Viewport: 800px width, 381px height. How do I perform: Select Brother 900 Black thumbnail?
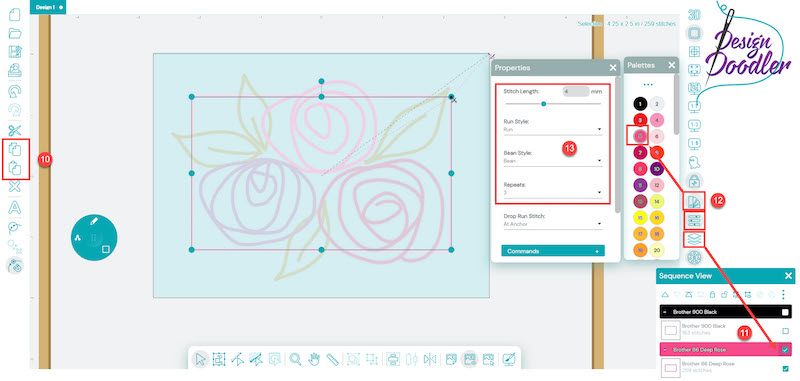click(x=671, y=331)
